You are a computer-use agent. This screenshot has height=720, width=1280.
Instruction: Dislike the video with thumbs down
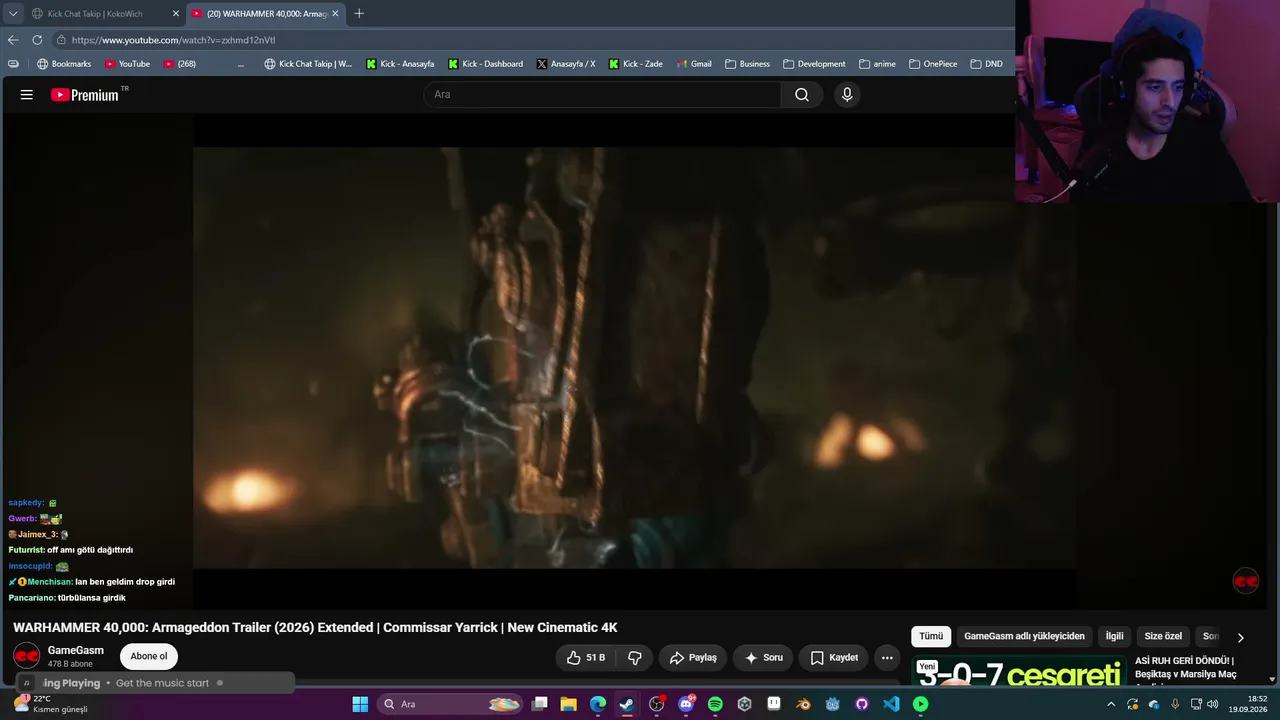[x=634, y=658]
